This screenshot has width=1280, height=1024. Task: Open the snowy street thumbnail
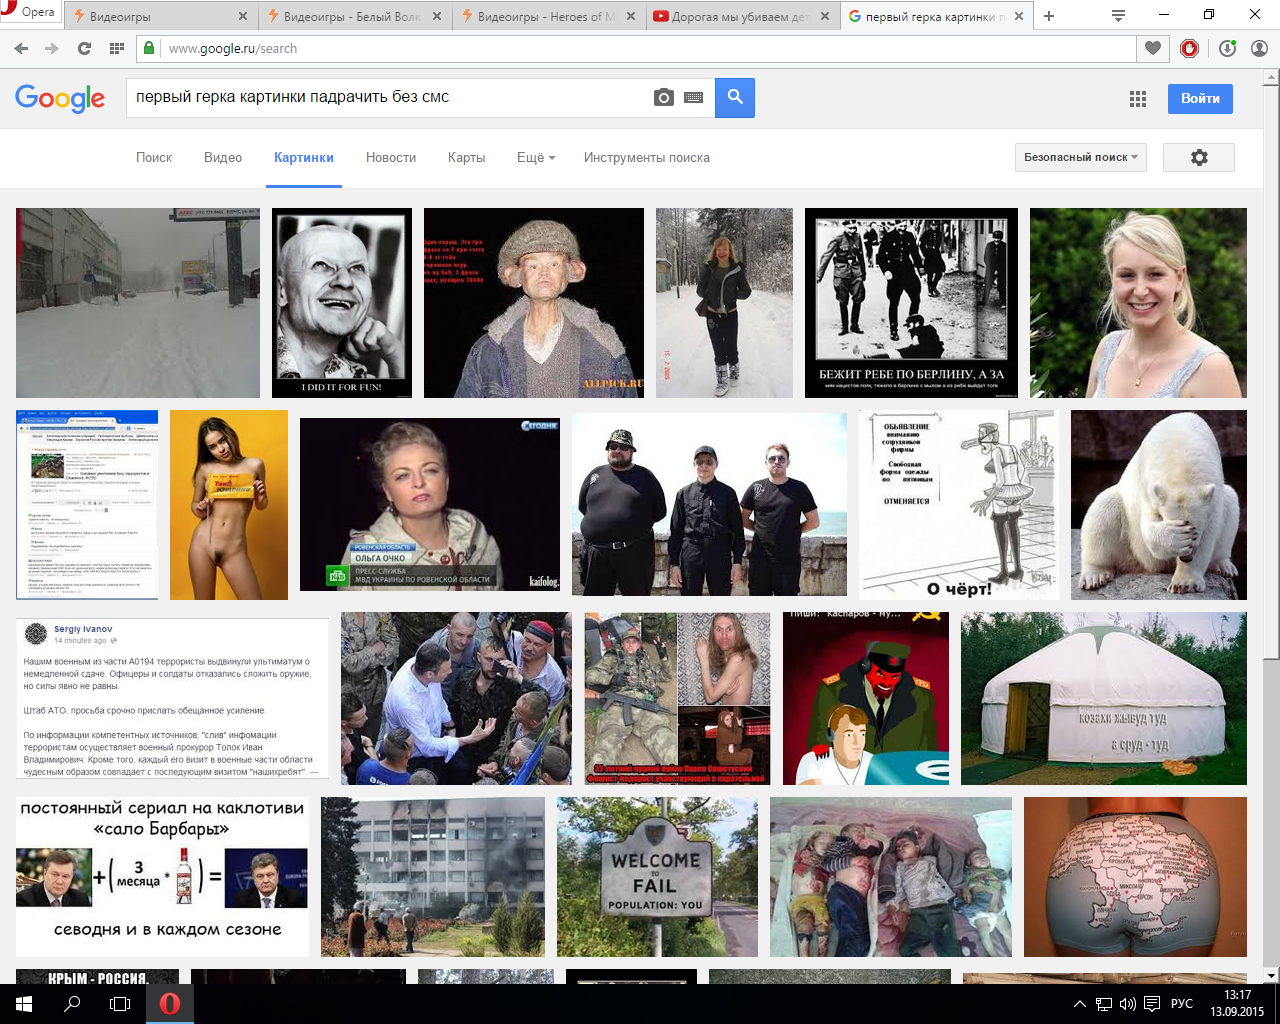pos(138,303)
